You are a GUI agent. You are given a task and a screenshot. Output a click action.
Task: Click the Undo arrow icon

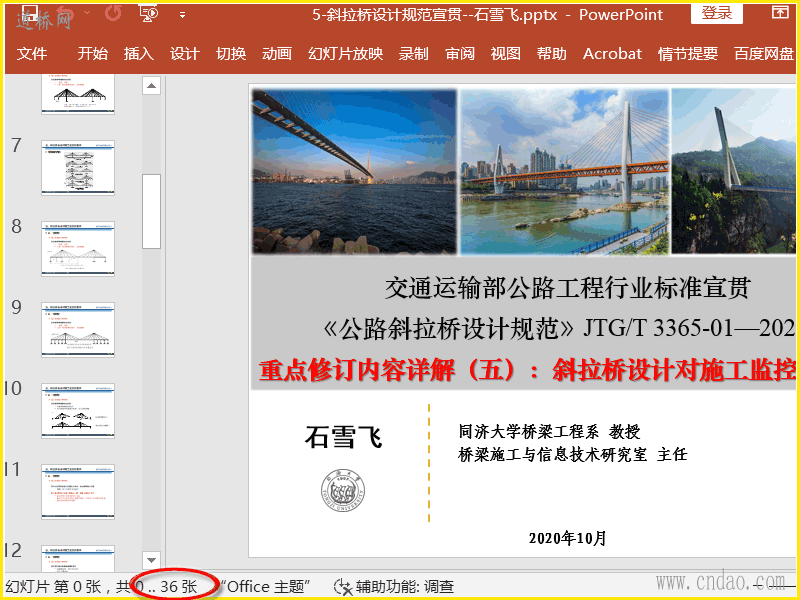tap(67, 13)
